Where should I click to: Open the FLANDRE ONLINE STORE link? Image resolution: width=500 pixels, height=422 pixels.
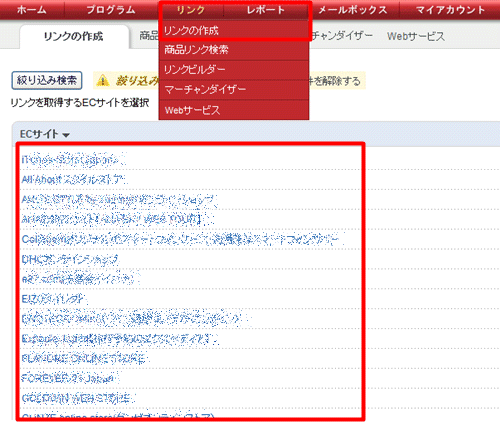tap(84, 358)
